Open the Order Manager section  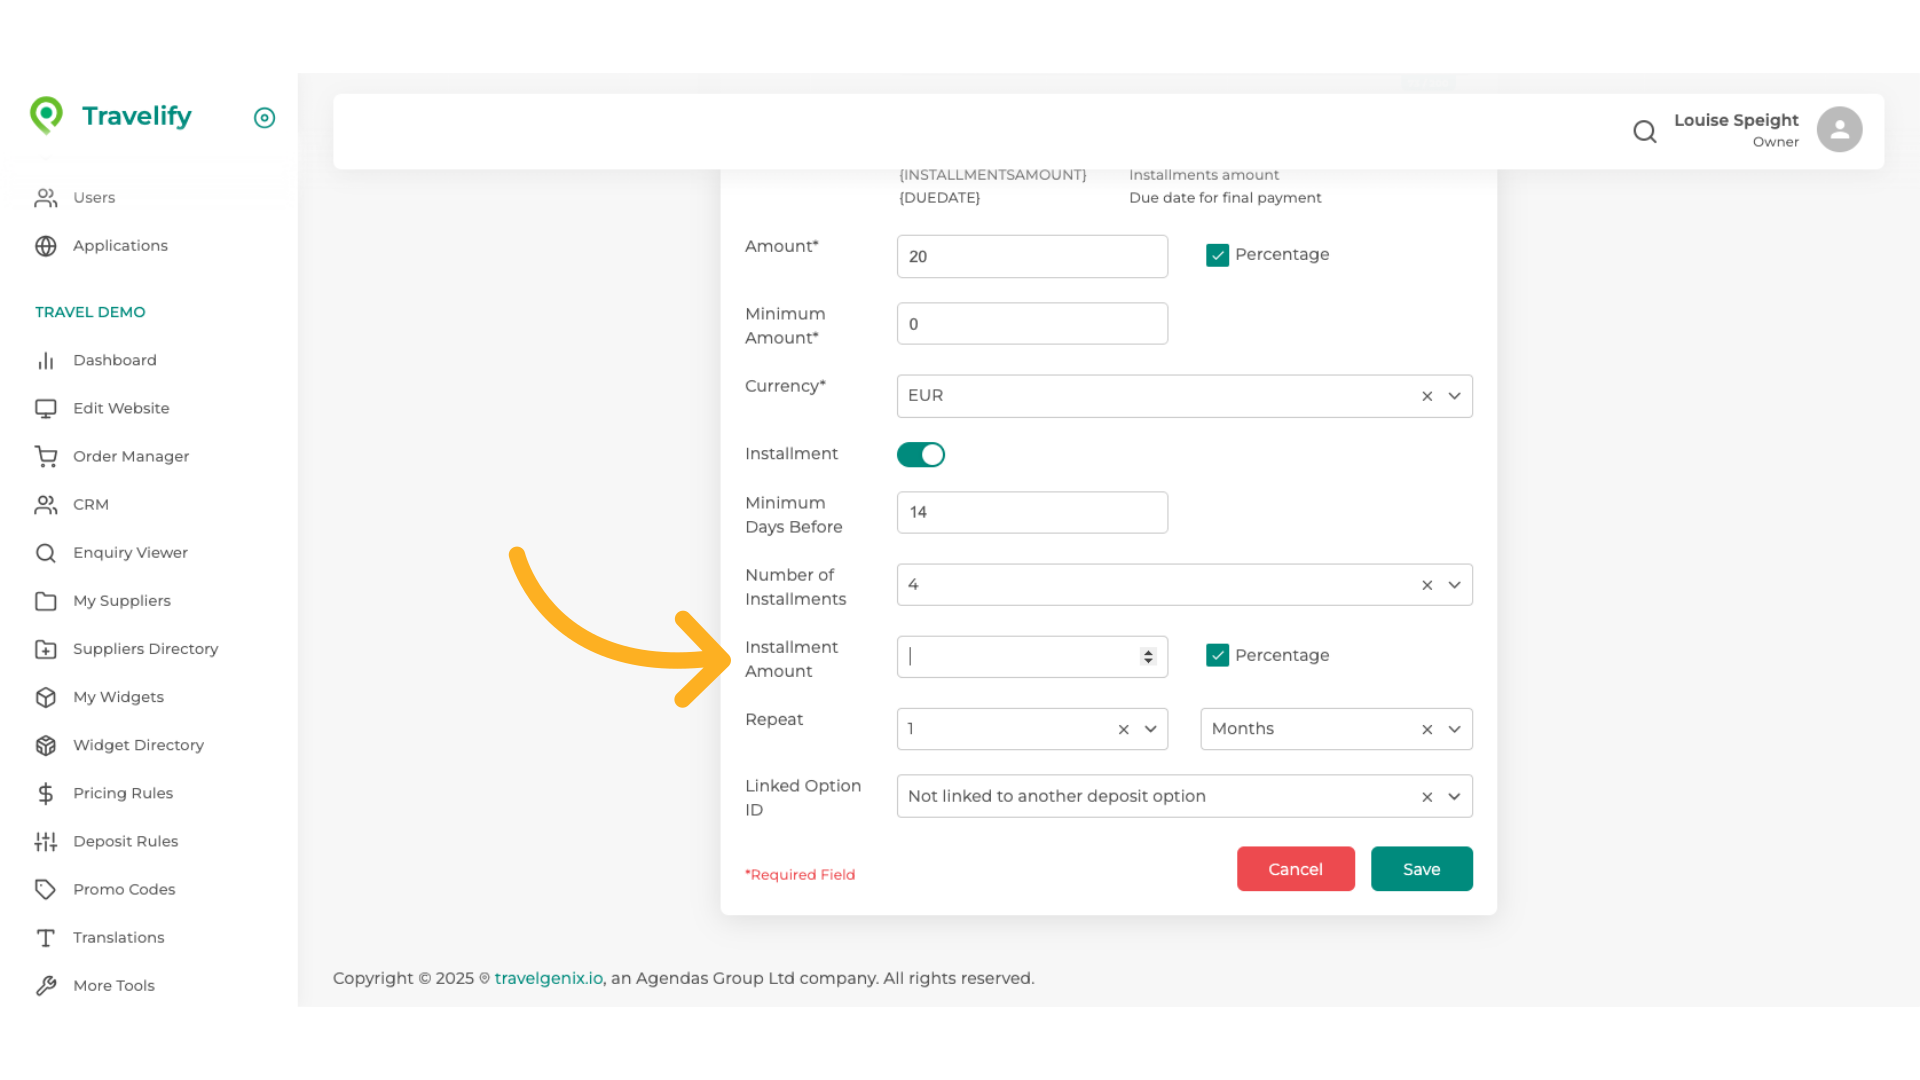point(131,456)
